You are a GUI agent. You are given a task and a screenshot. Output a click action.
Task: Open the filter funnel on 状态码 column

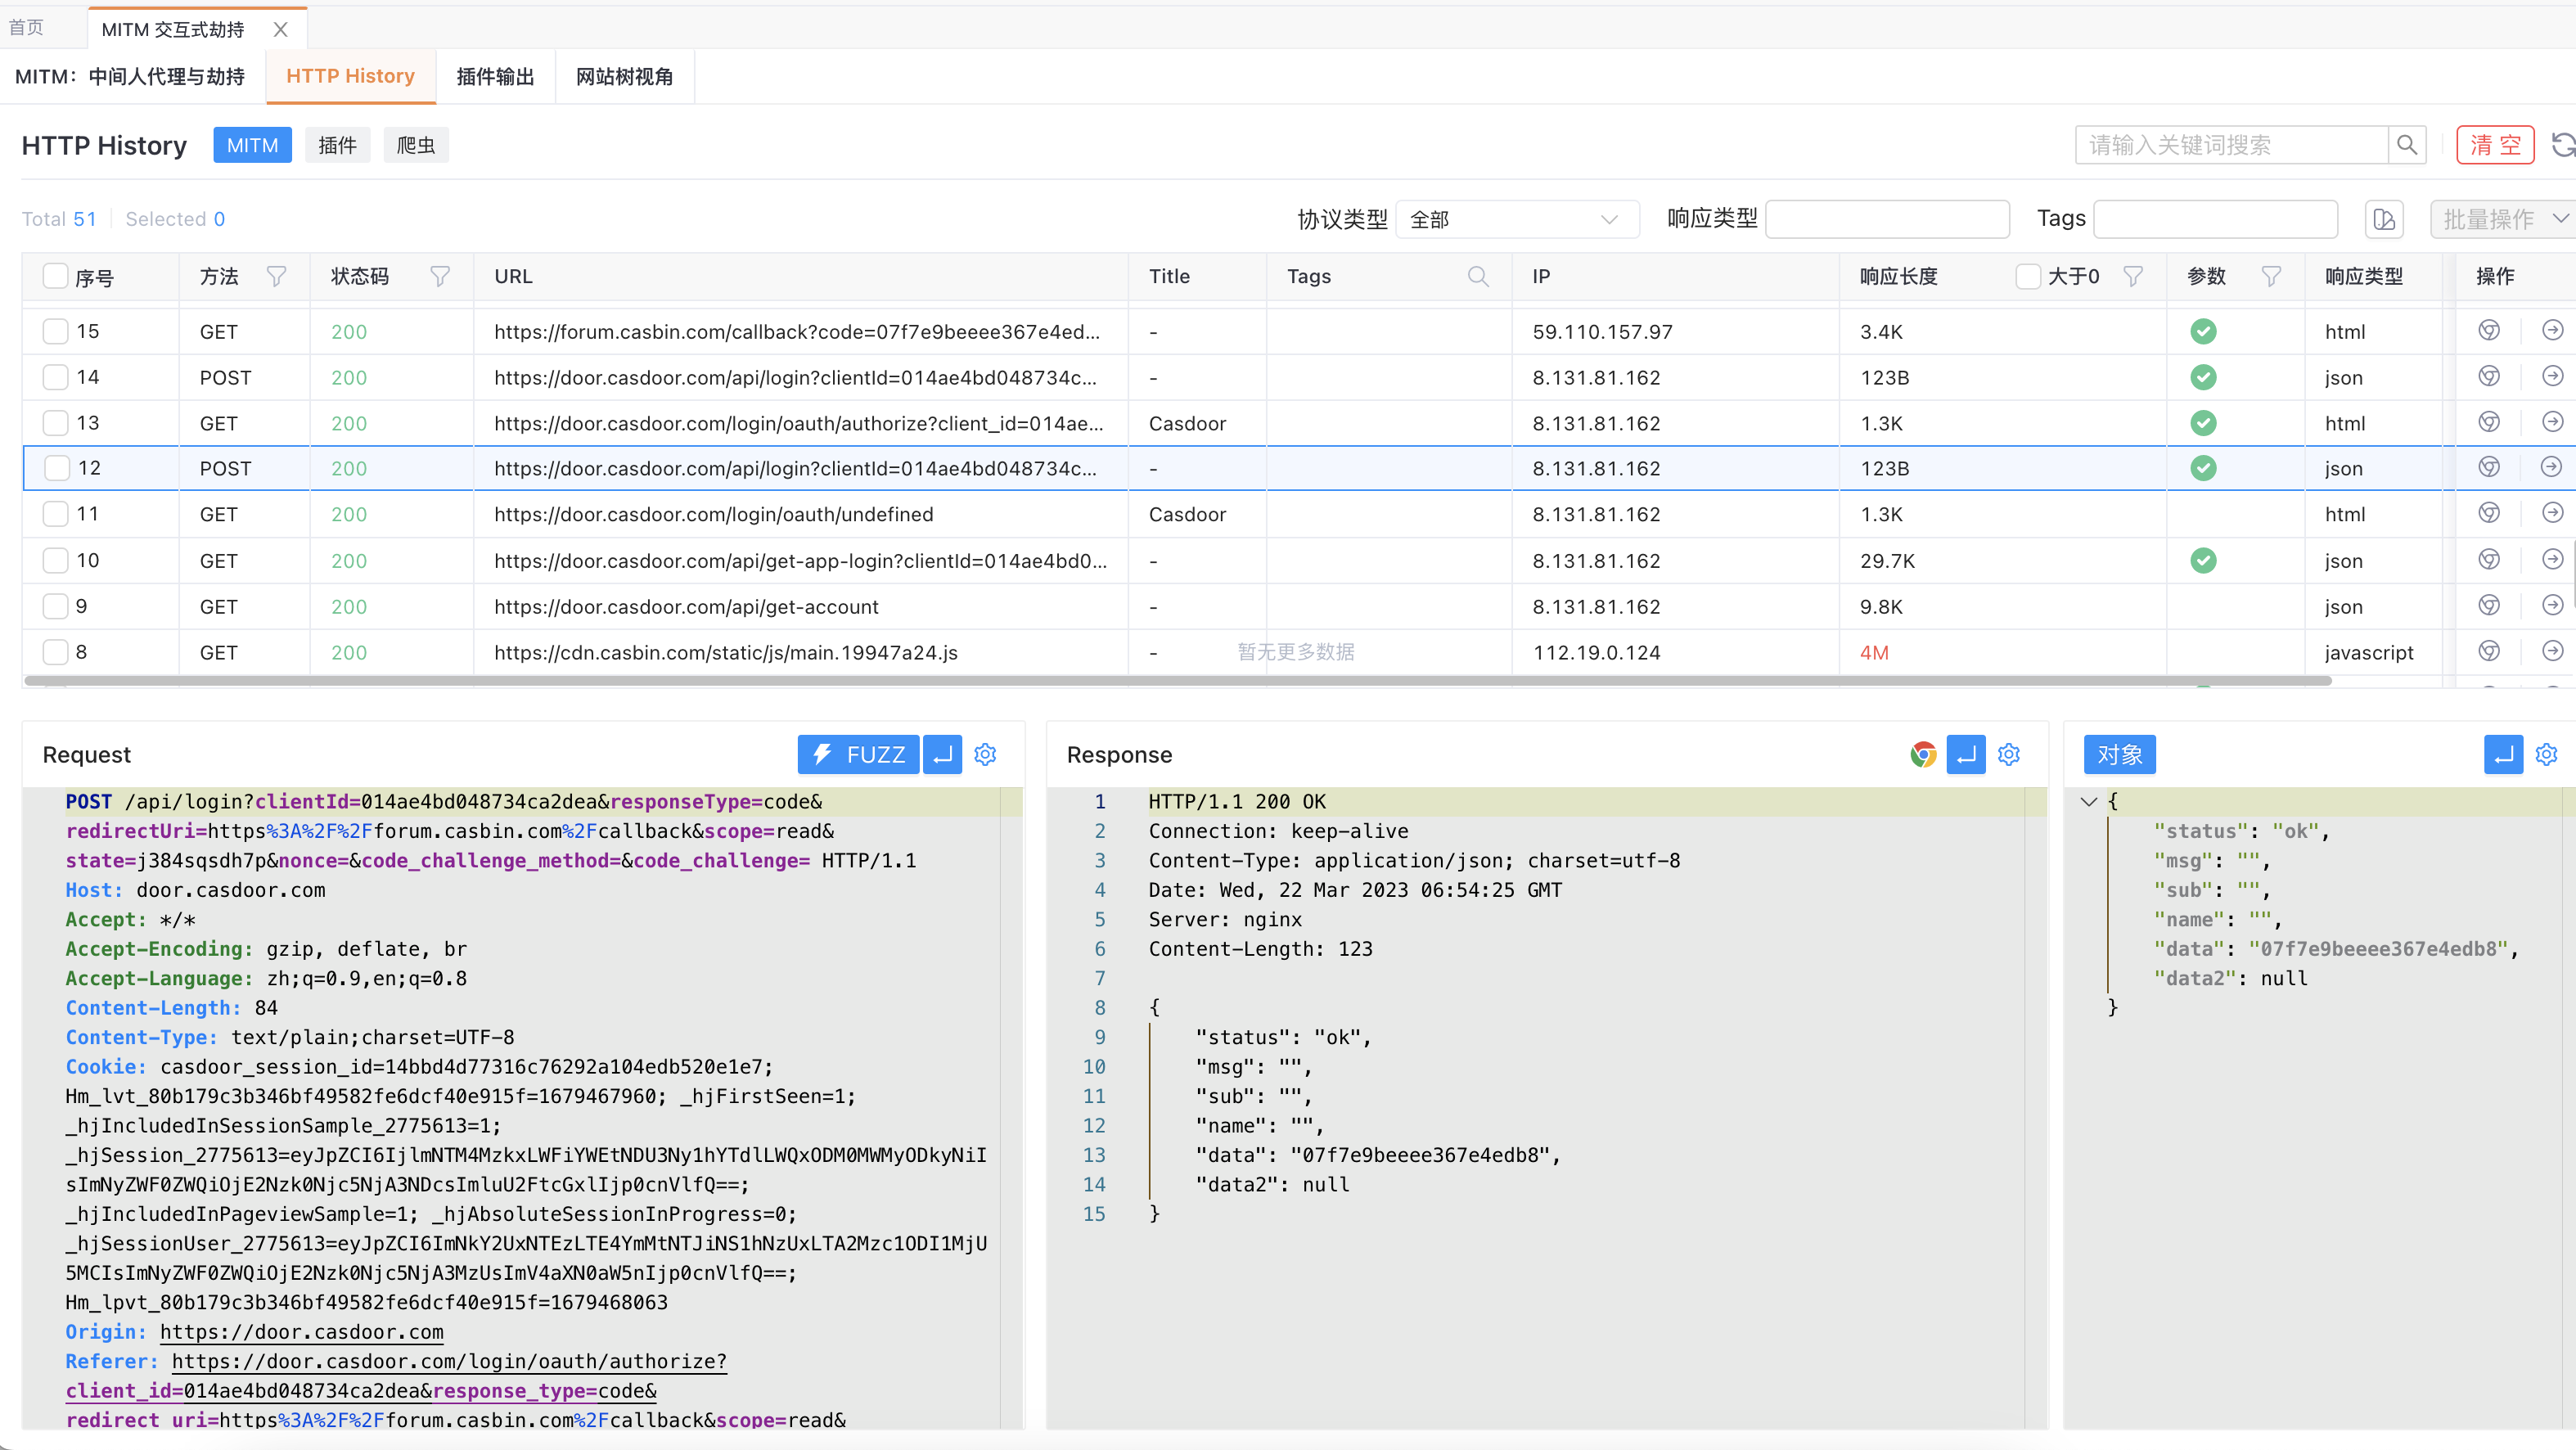pos(439,277)
